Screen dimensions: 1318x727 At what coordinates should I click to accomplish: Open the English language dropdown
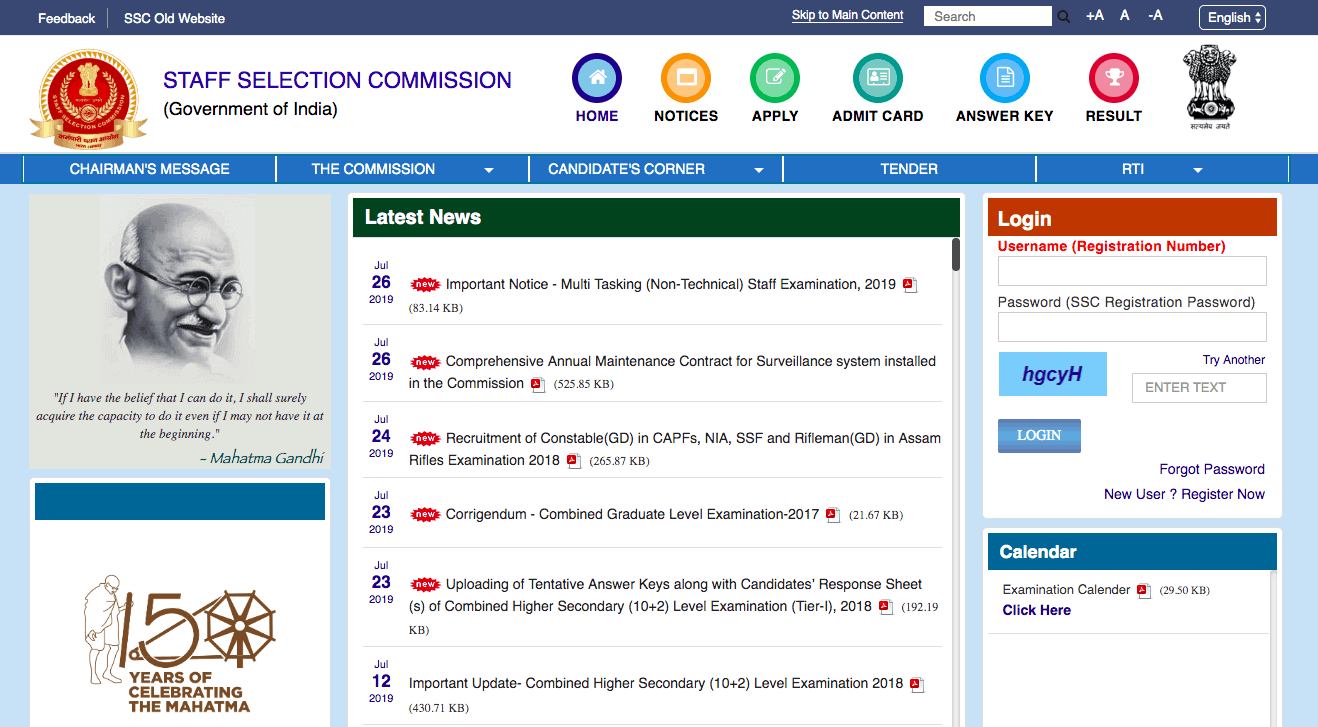pos(1232,17)
